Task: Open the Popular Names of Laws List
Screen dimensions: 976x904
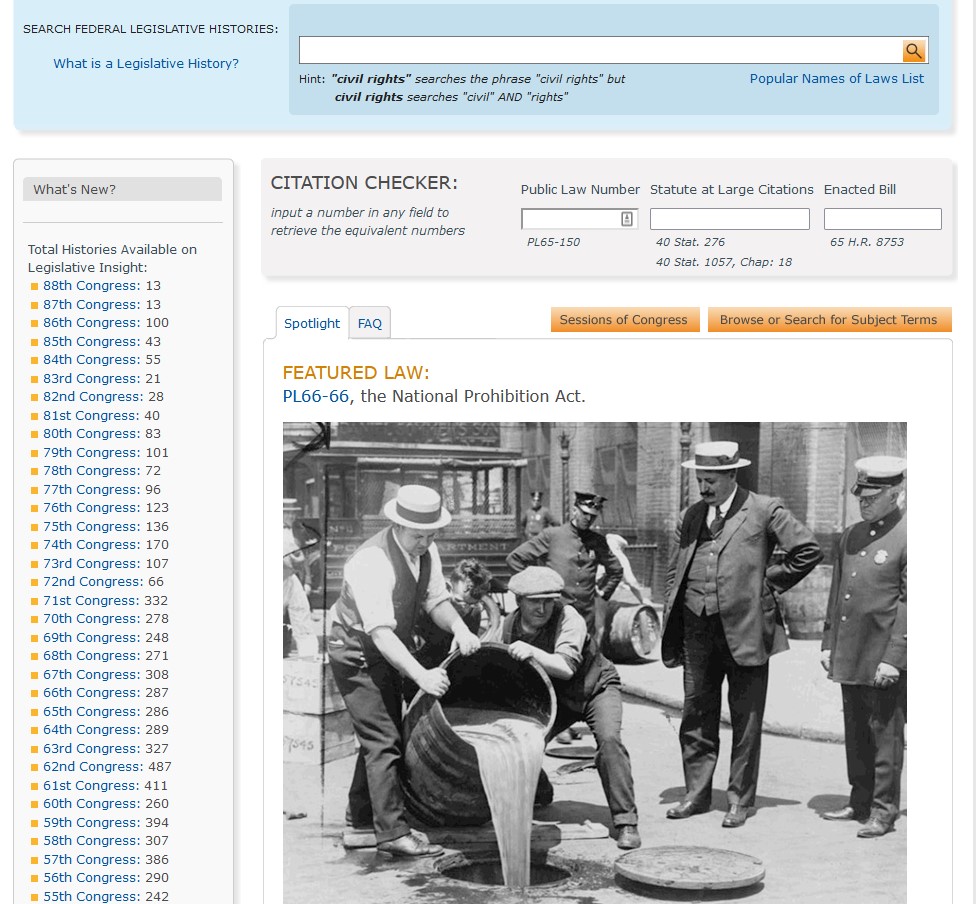Action: [x=836, y=78]
